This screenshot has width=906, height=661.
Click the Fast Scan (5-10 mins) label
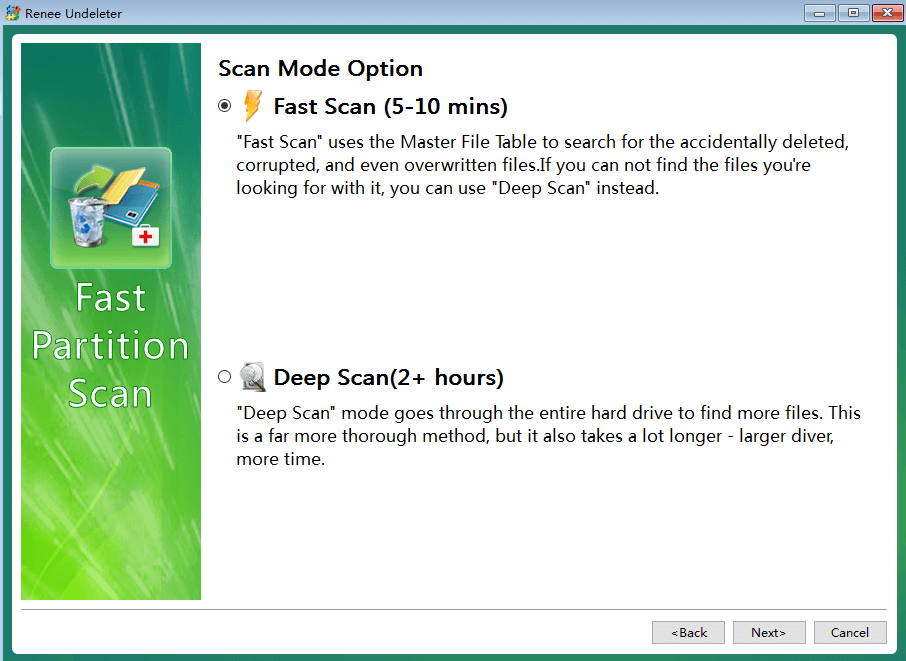click(391, 106)
